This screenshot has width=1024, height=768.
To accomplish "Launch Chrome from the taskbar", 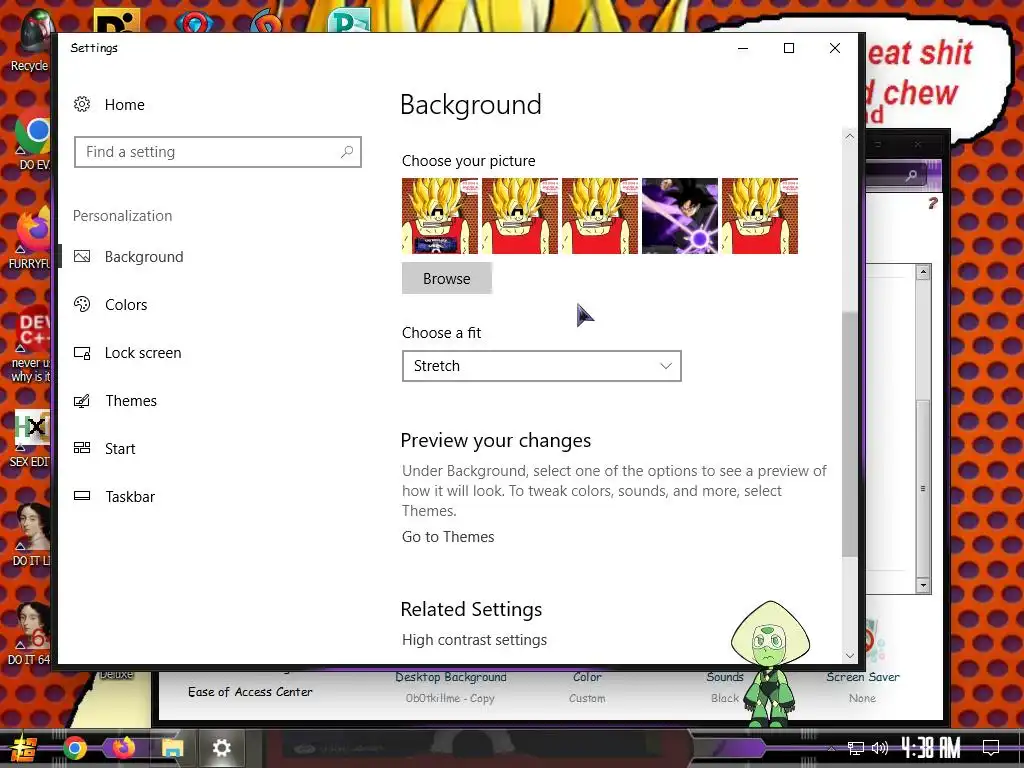I will 75,748.
